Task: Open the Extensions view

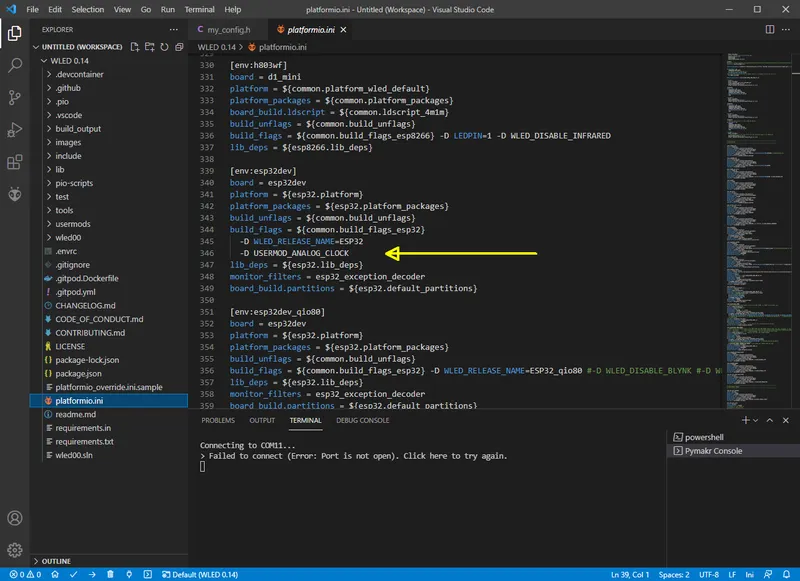Action: [x=15, y=162]
